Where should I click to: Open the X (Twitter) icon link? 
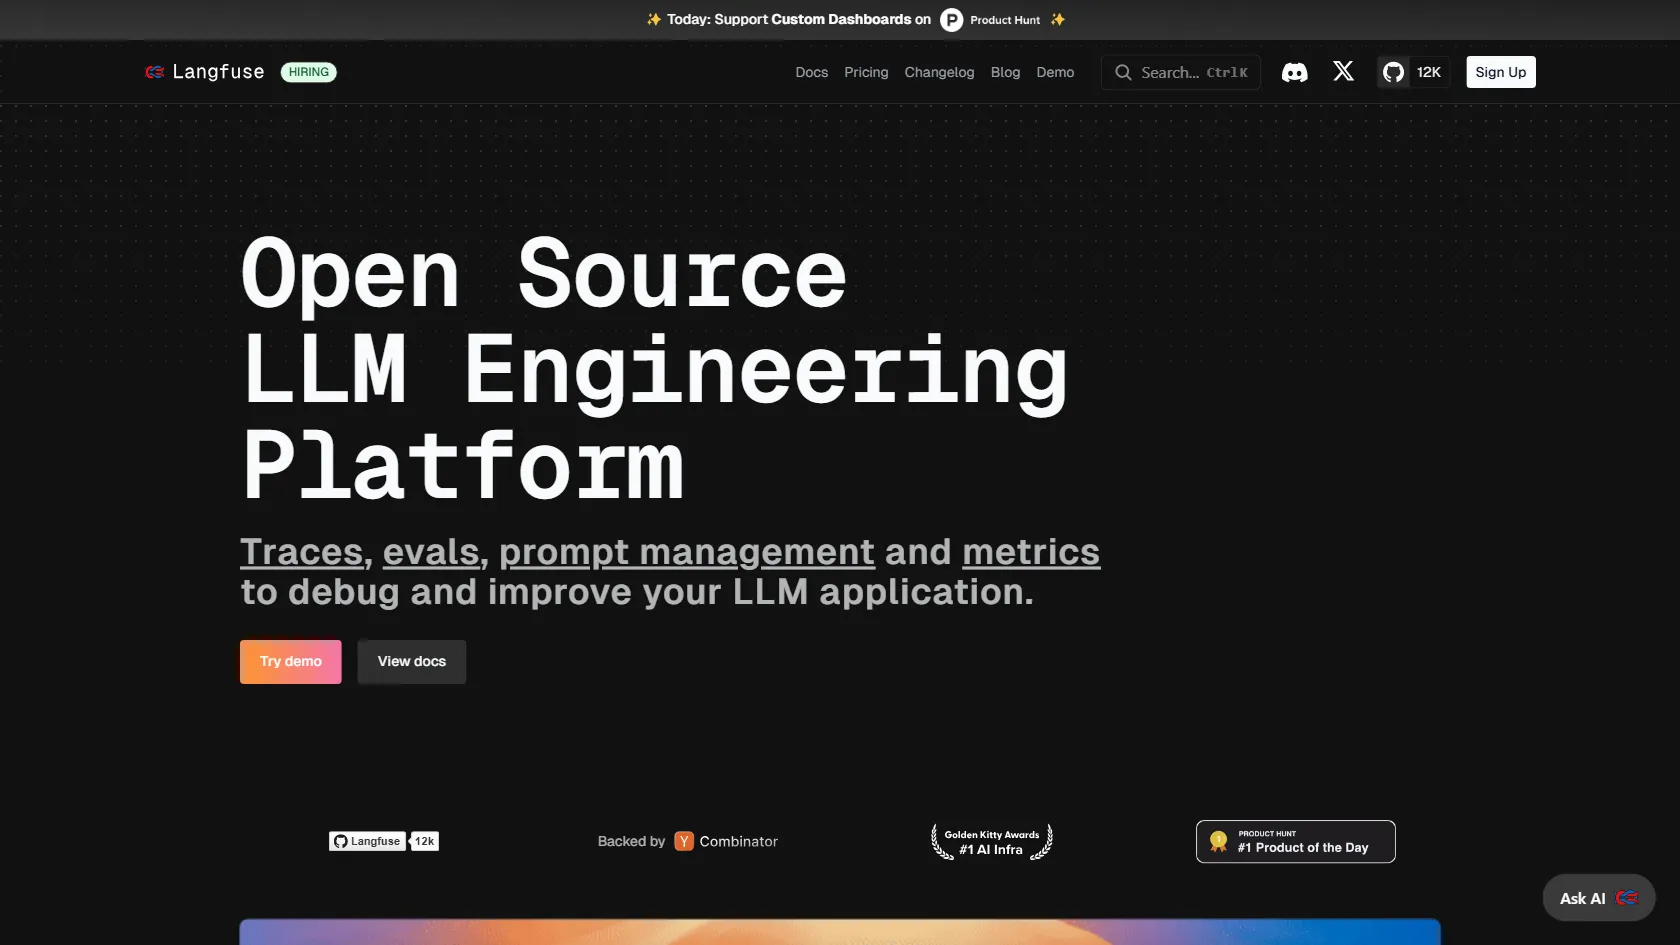[x=1343, y=71]
